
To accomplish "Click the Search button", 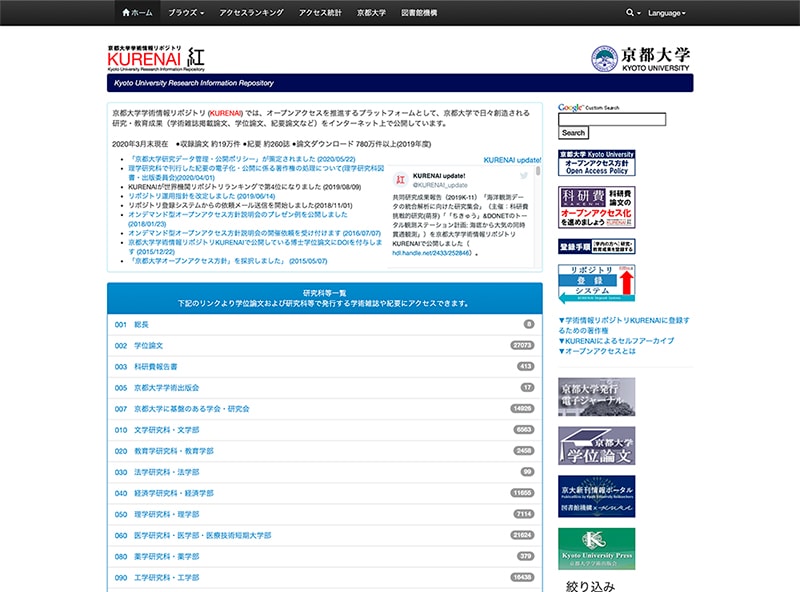I will pyautogui.click(x=573, y=133).
